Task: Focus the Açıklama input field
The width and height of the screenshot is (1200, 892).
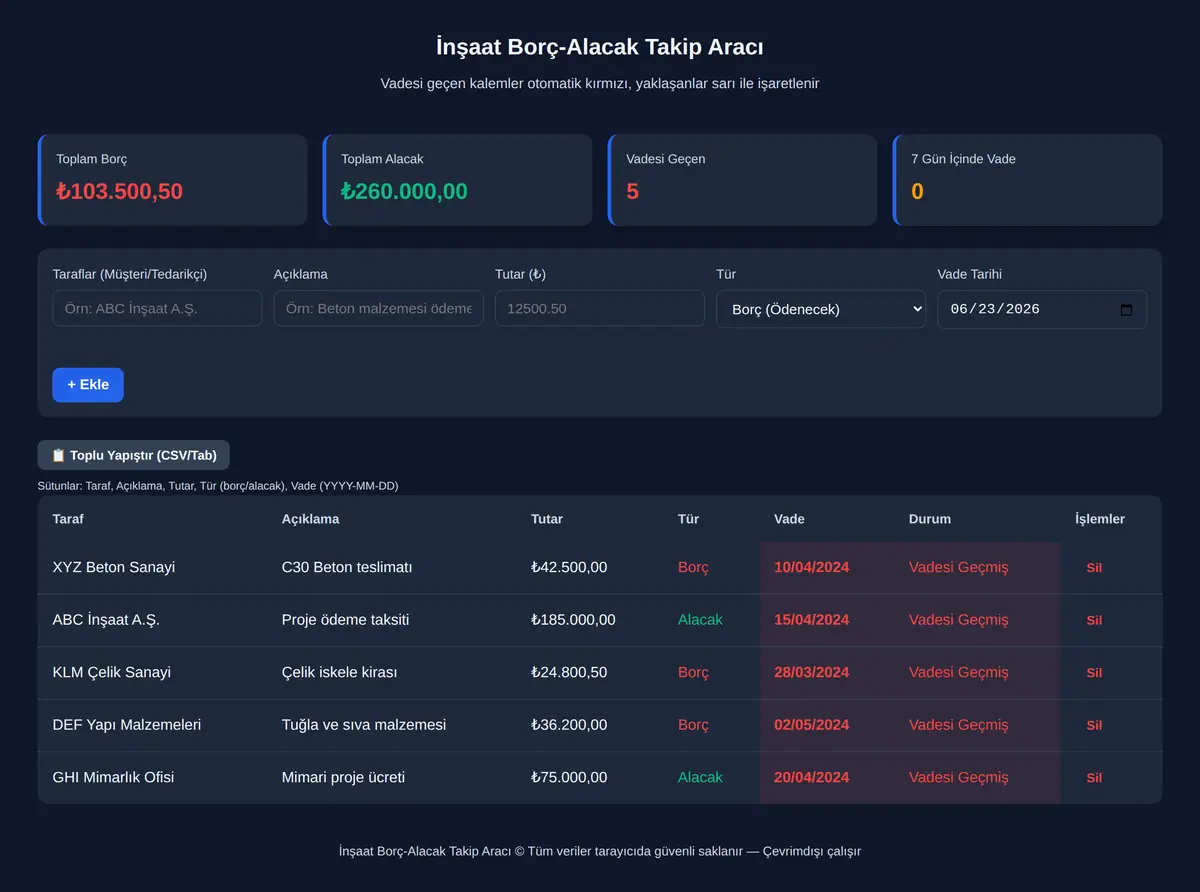Action: (x=379, y=308)
